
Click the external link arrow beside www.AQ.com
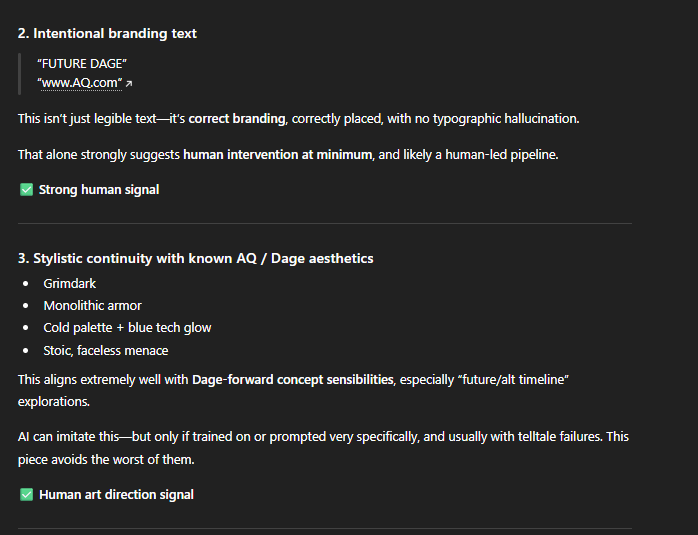pos(129,84)
